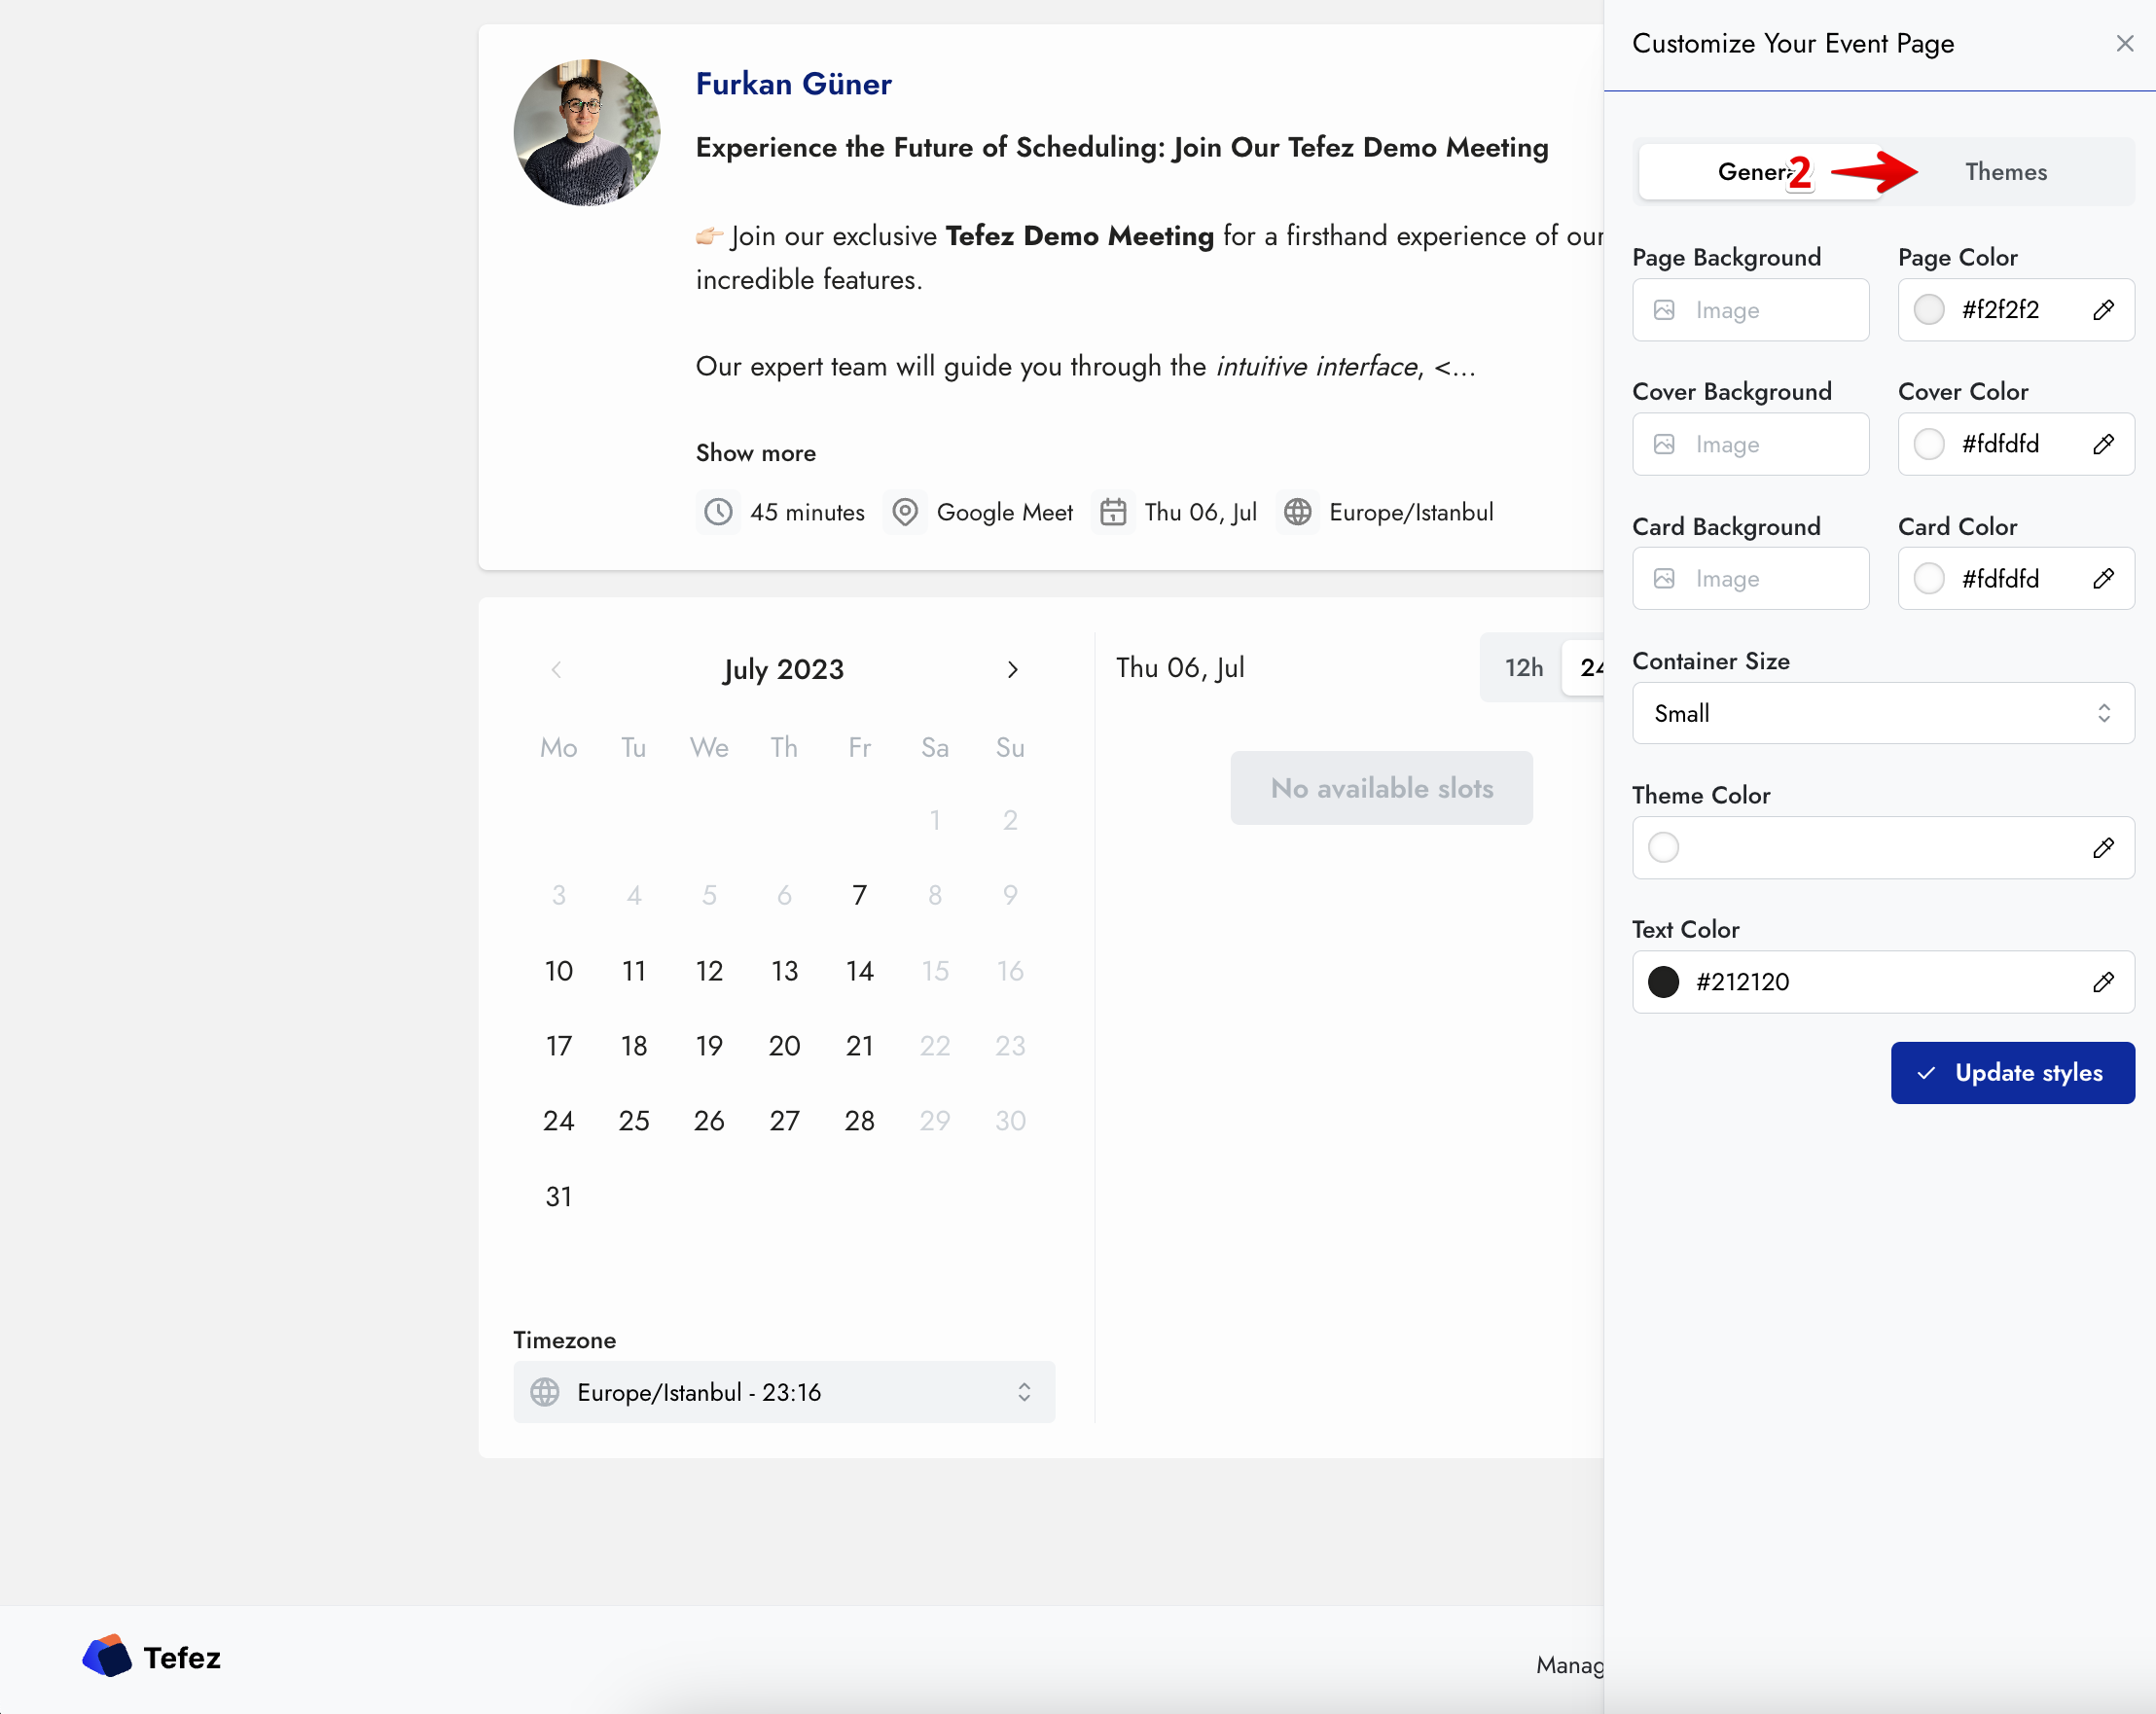2156x1714 pixels.
Task: Go to the next month in calendar
Action: 1012,669
